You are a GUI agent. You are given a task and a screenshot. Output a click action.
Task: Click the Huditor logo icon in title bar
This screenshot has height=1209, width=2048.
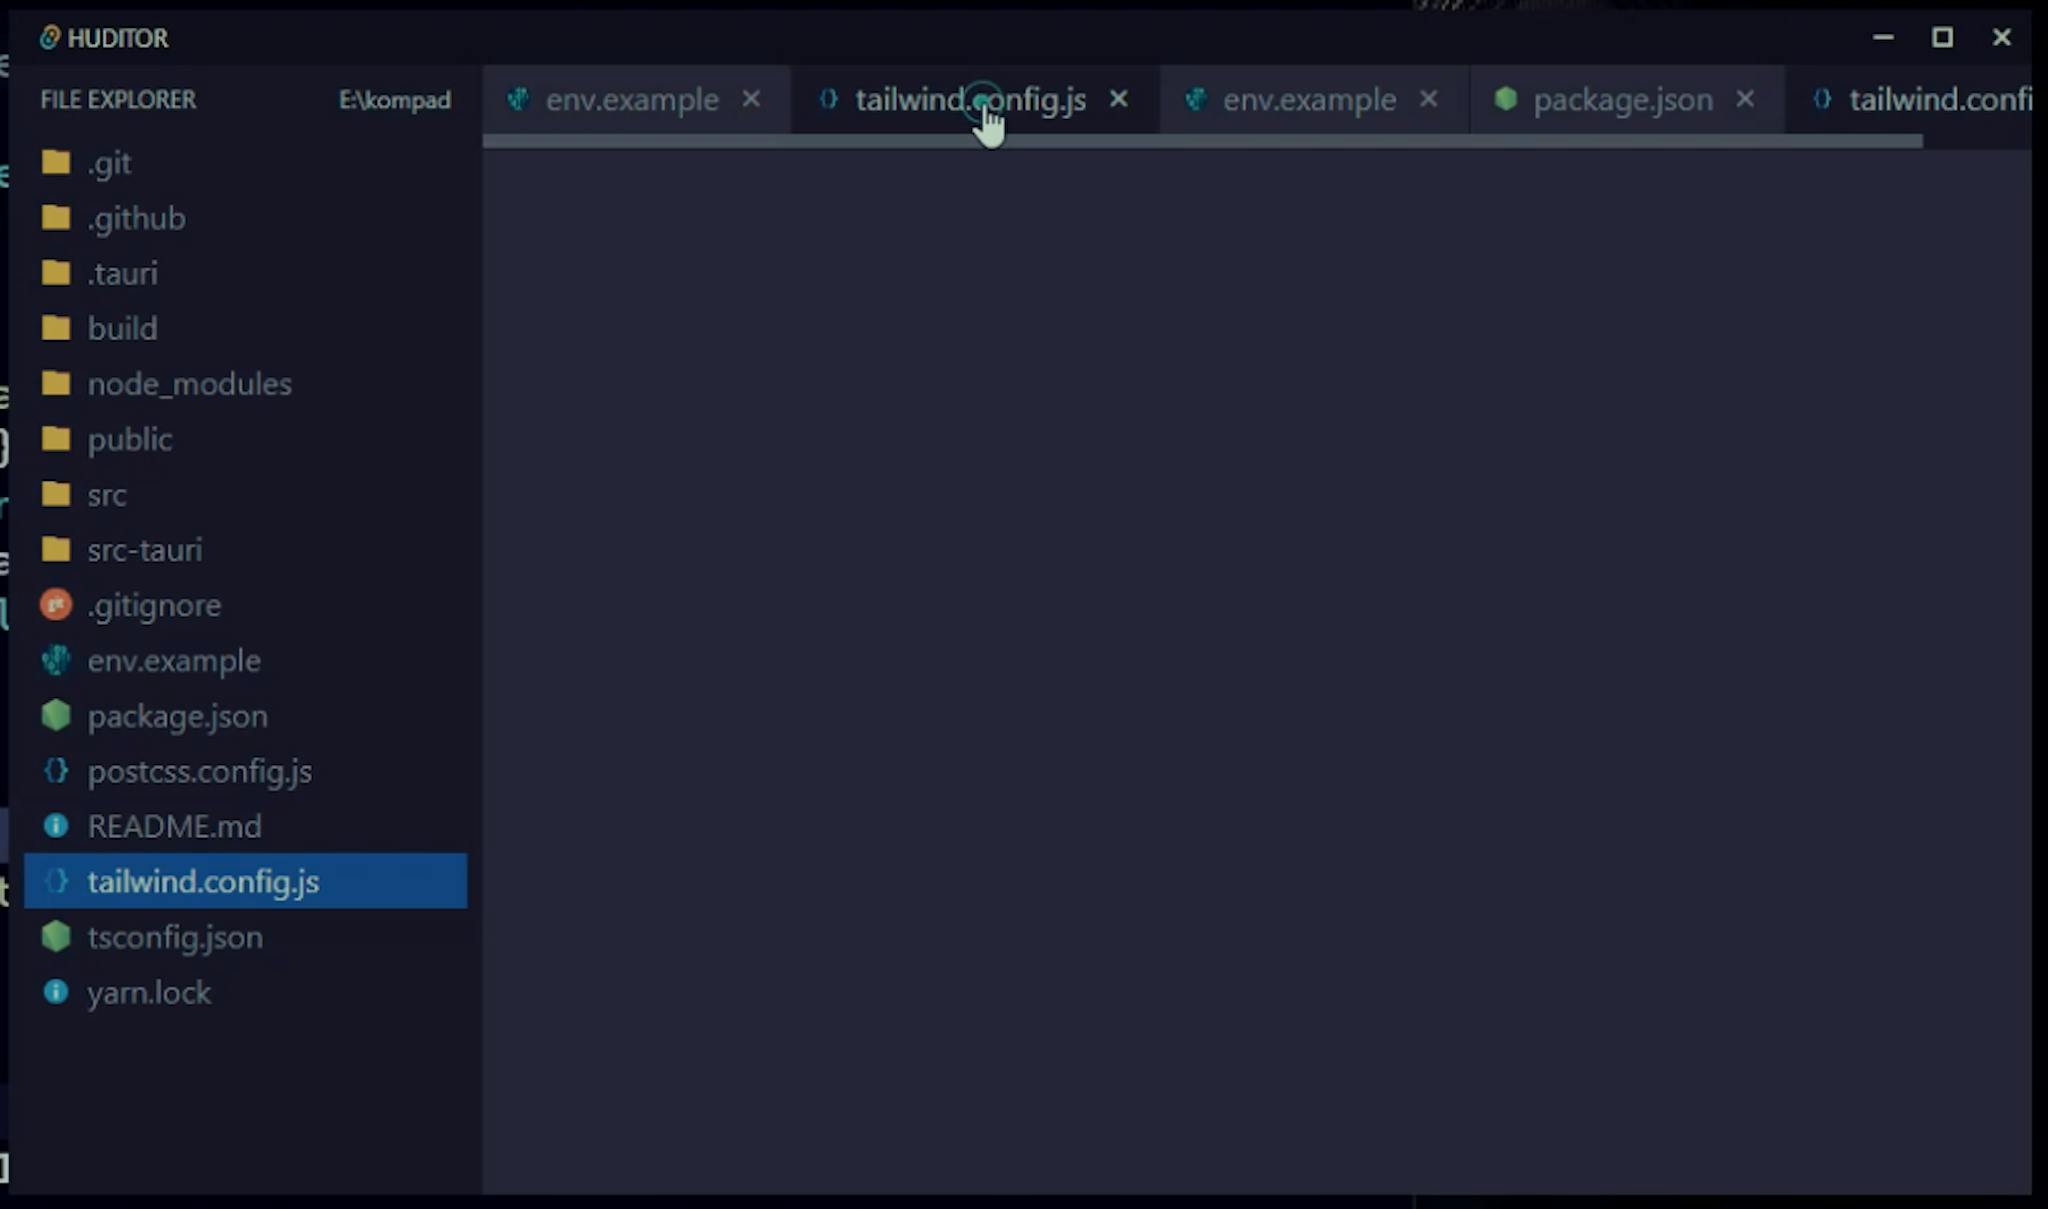tap(49, 38)
